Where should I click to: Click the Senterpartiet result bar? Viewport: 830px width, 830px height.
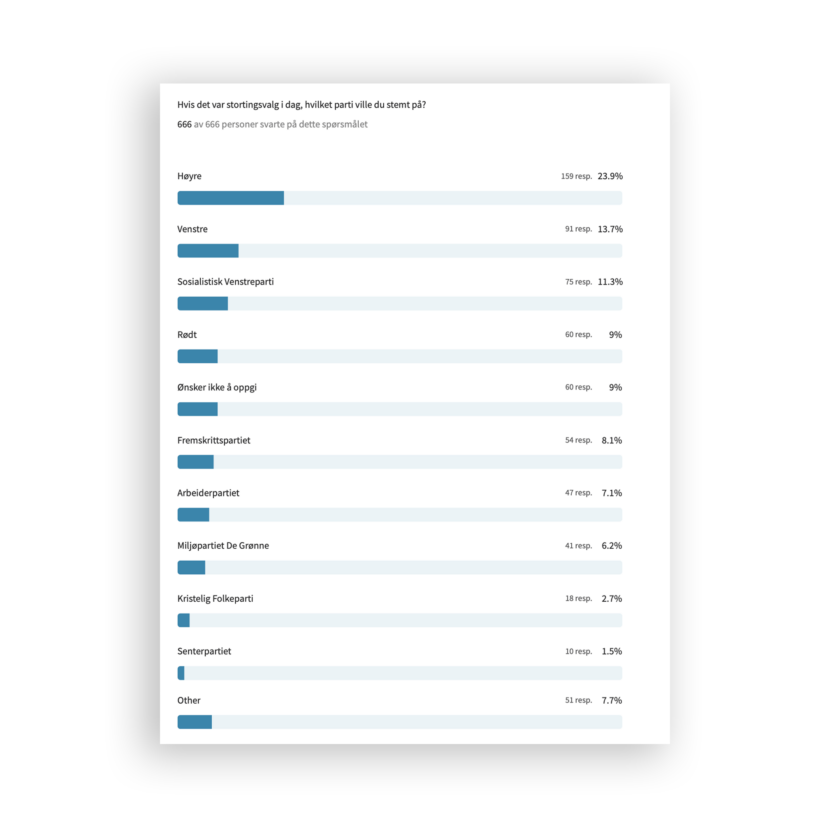point(399,673)
